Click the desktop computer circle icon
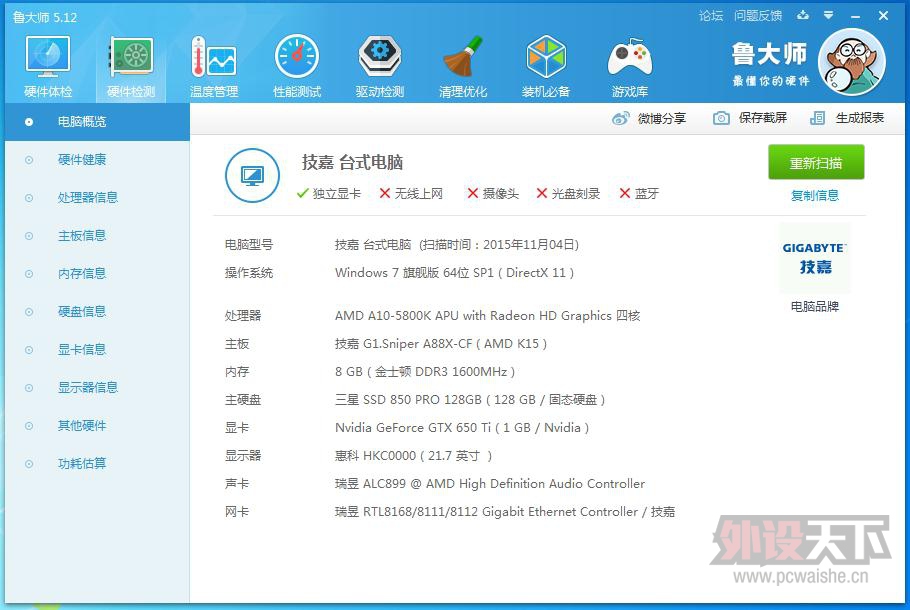Image resolution: width=910 pixels, height=610 pixels. point(252,175)
